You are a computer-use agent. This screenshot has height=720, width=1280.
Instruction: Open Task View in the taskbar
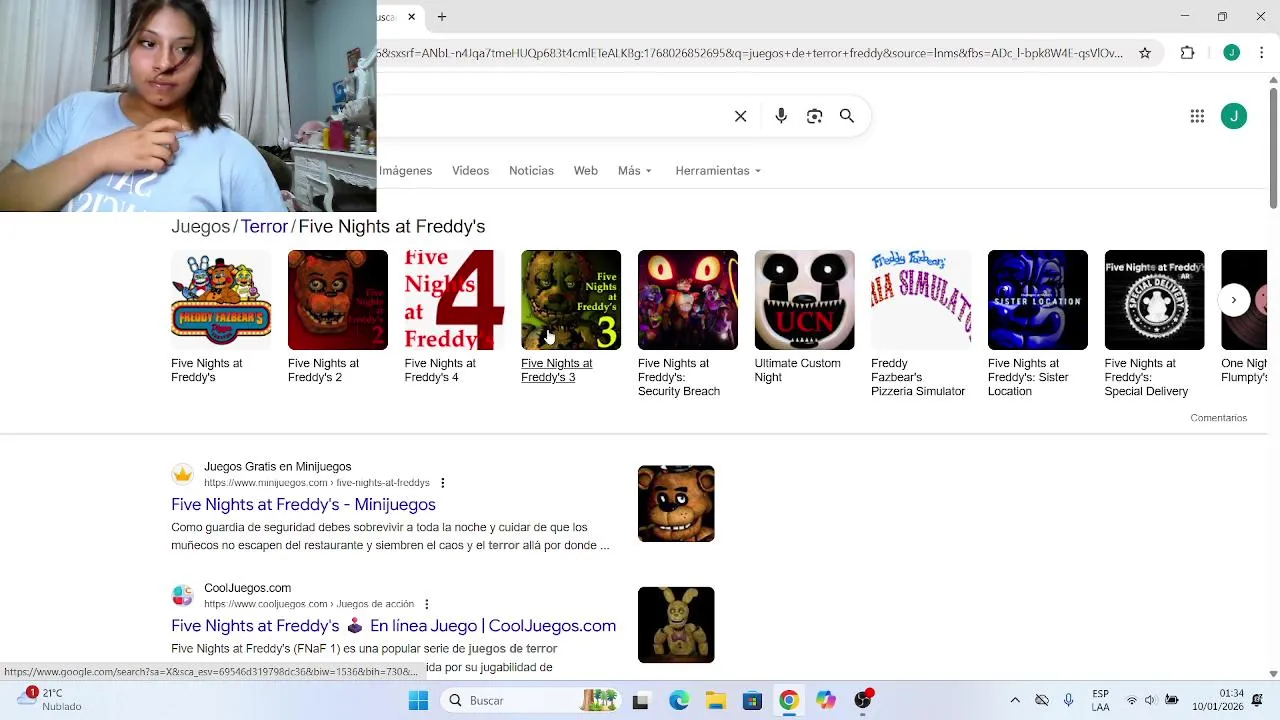(641, 701)
